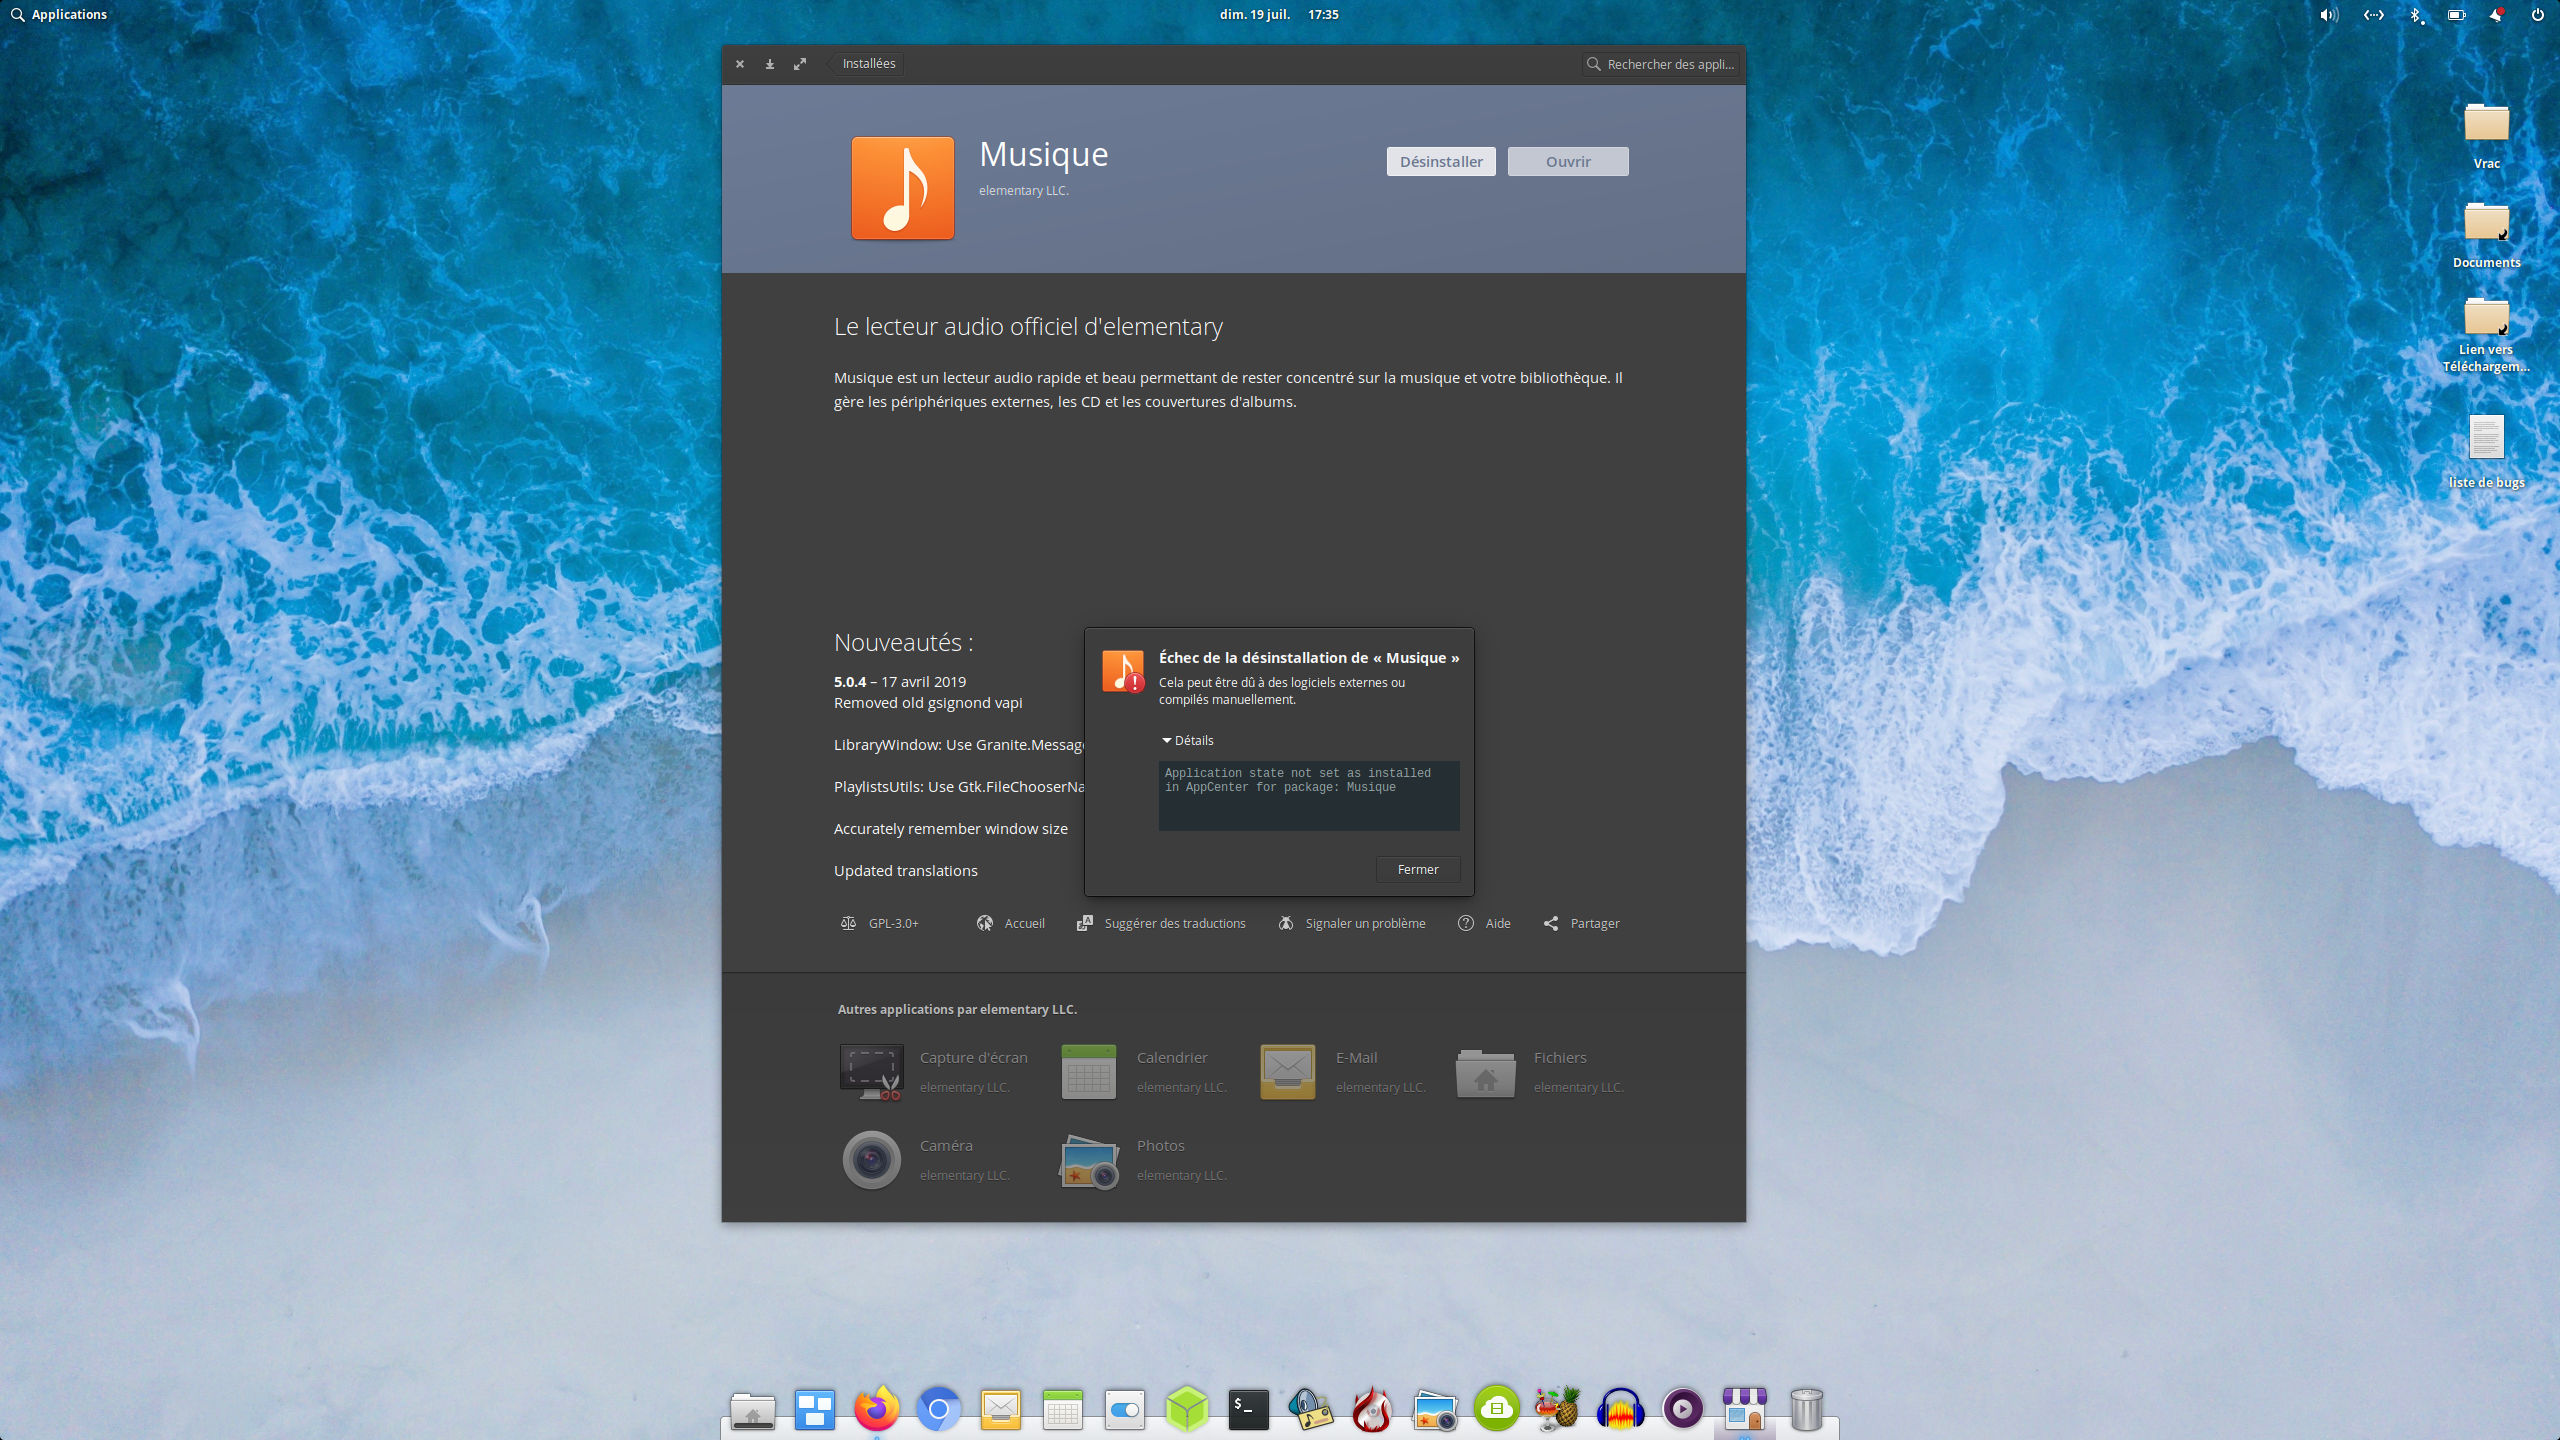Open the GPL-3.0+ license link
Screen dimensions: 2560x1440
[x=879, y=923]
